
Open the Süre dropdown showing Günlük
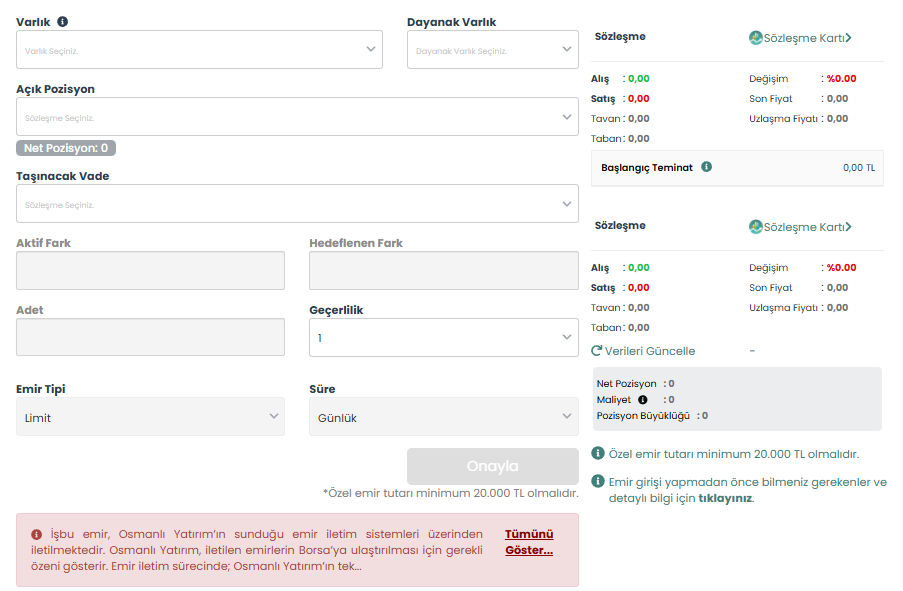443,417
